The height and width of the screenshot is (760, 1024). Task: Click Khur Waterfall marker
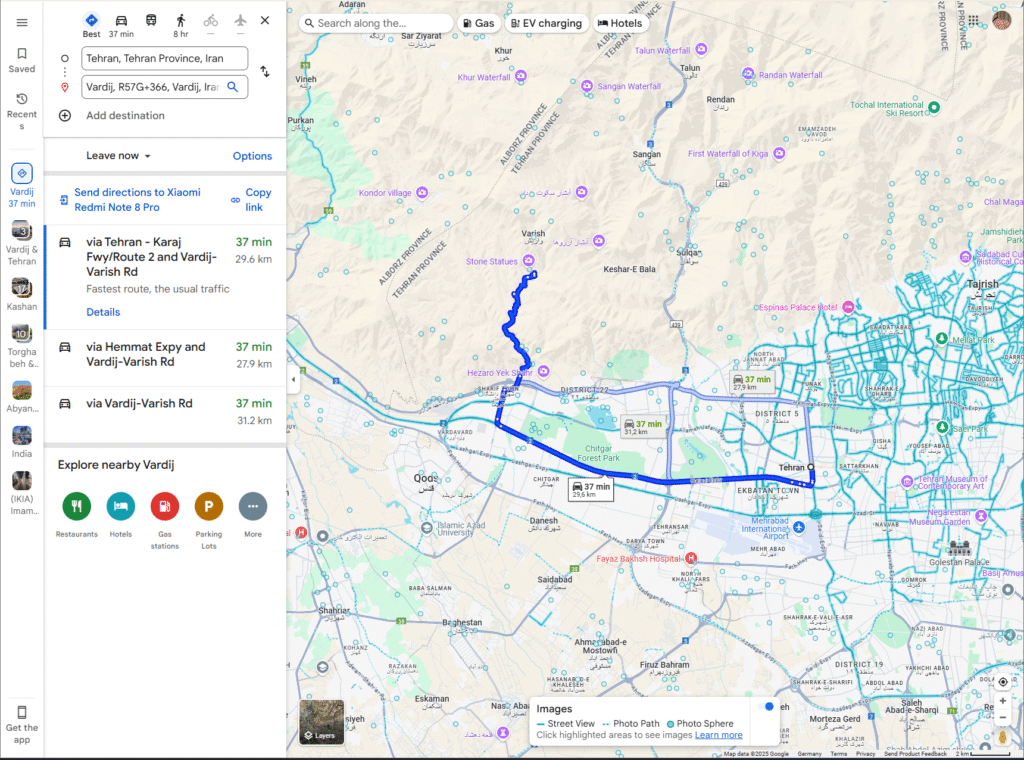(520, 76)
